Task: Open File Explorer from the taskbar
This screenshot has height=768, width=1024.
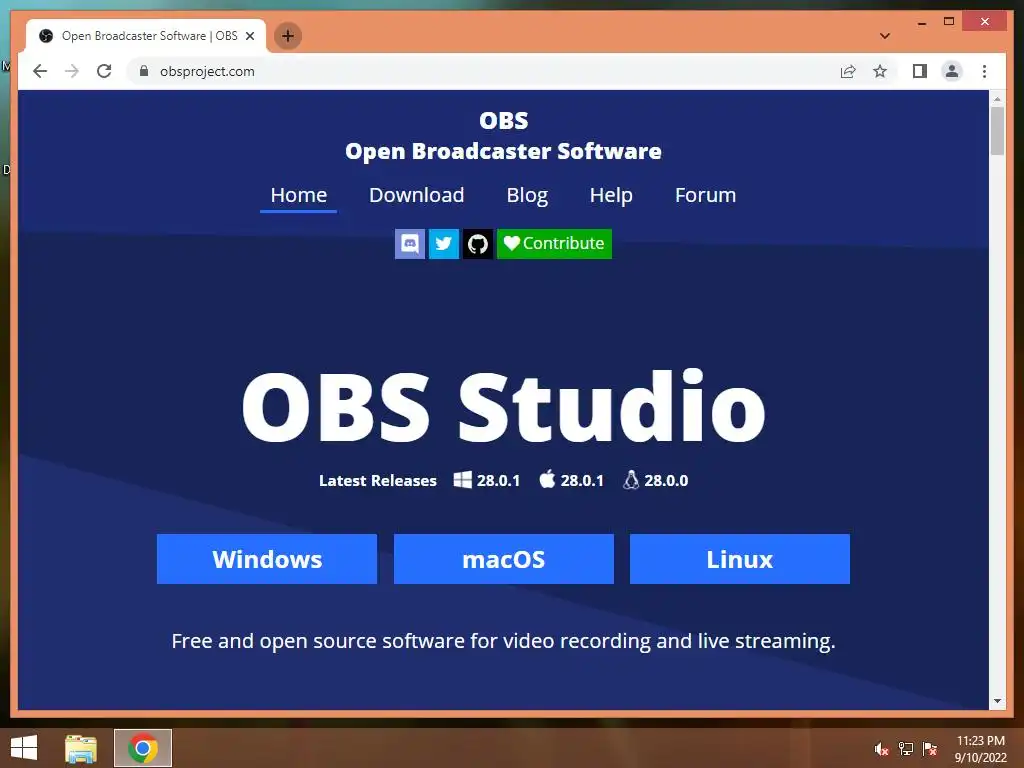Action: (x=81, y=748)
